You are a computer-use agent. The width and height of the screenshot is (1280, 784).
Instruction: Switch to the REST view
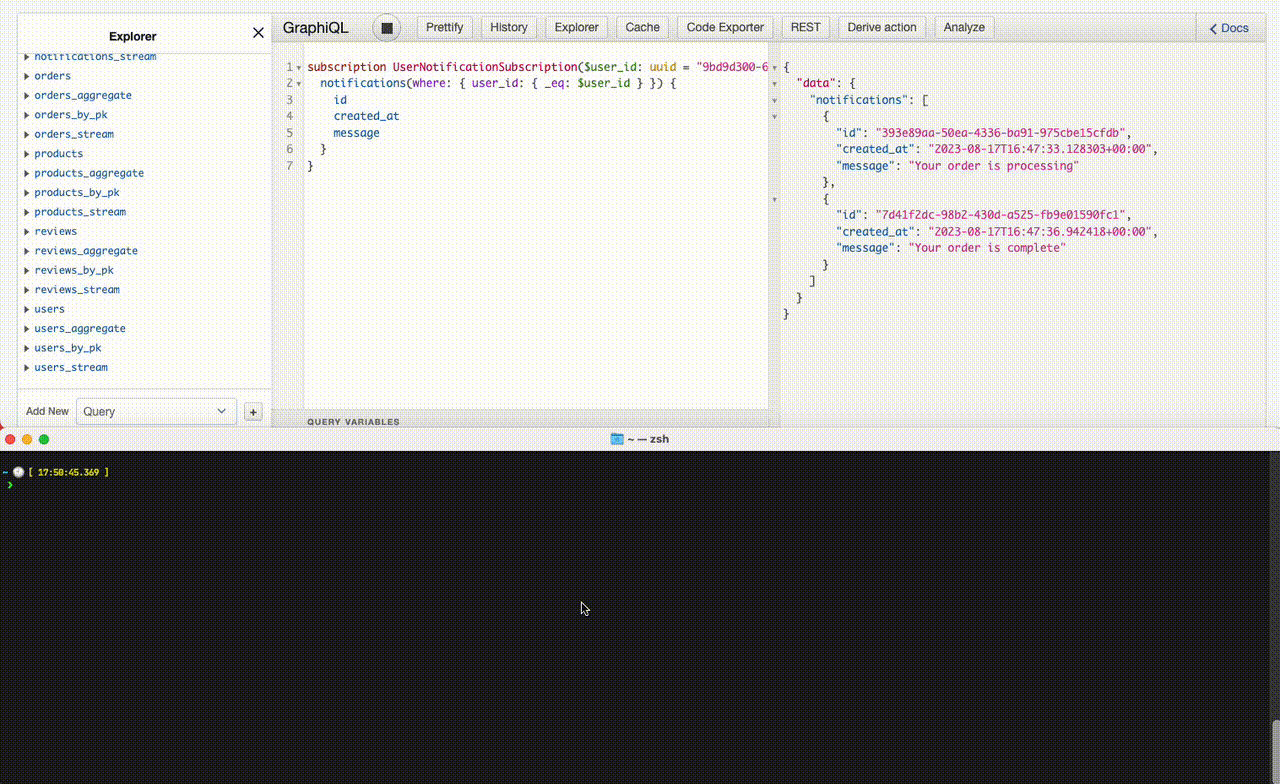[x=805, y=27]
